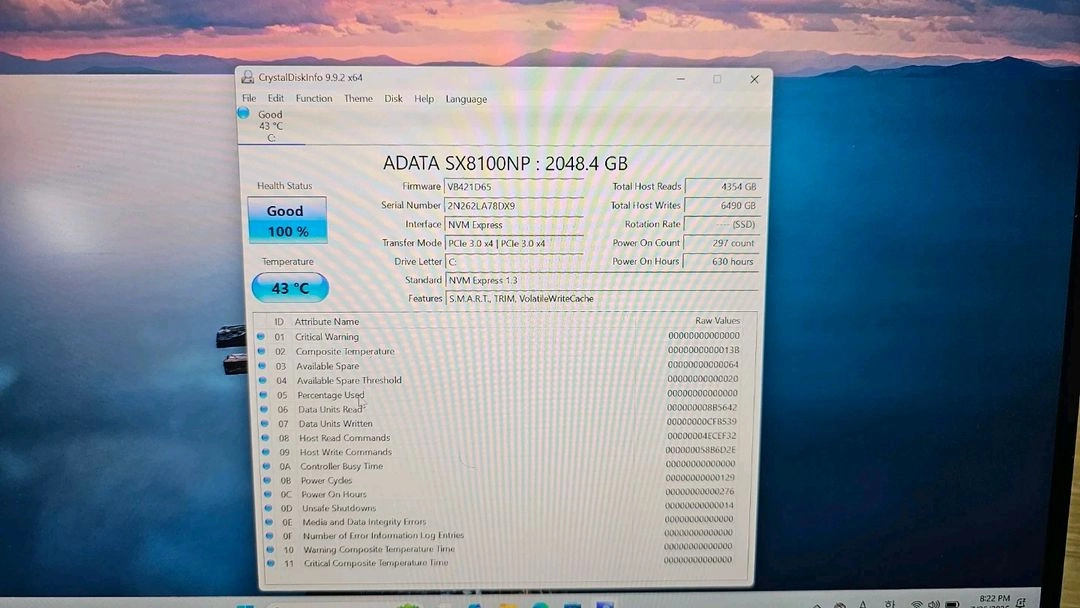
Task: Click the Raw Values column header
Action: coord(717,320)
